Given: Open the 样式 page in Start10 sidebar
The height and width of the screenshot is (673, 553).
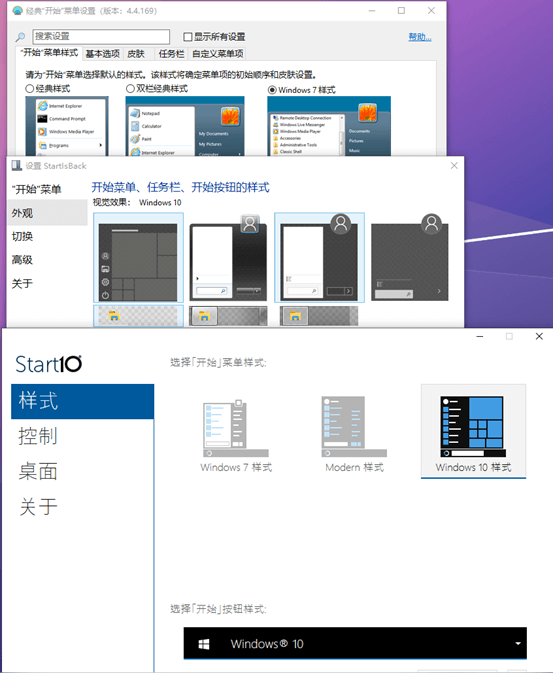Looking at the screenshot, I should tap(82, 401).
